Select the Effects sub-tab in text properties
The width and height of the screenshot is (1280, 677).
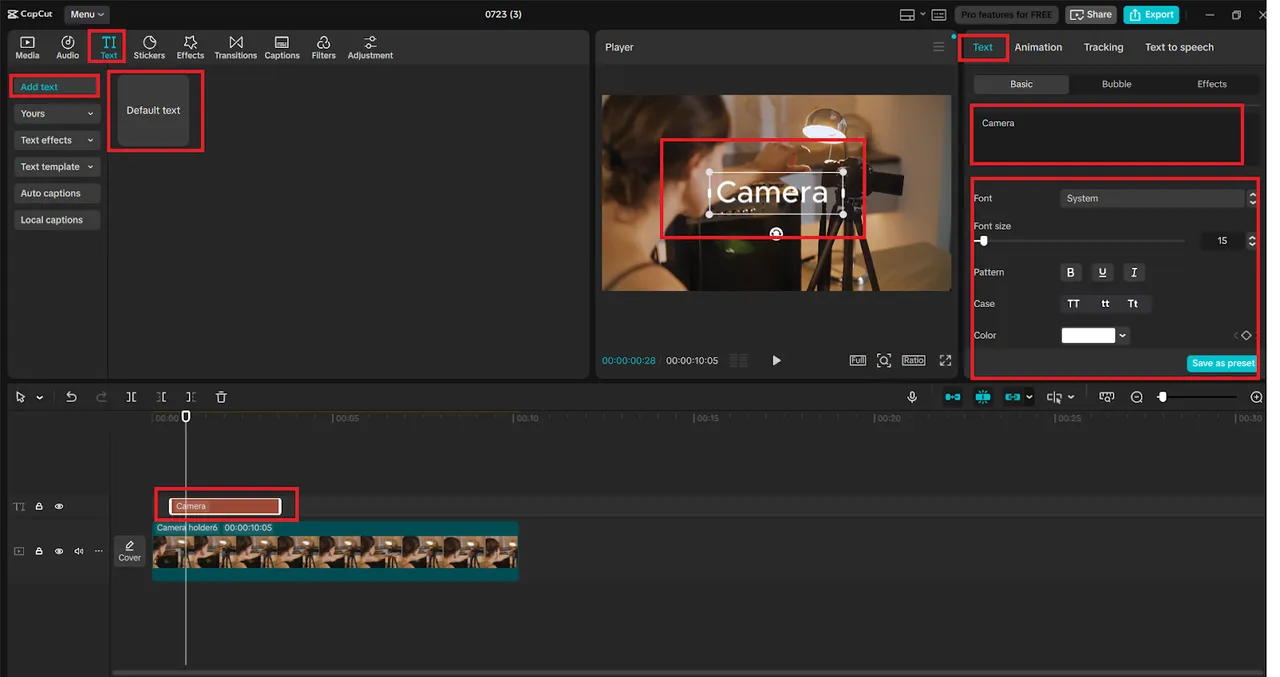pyautogui.click(x=1211, y=84)
